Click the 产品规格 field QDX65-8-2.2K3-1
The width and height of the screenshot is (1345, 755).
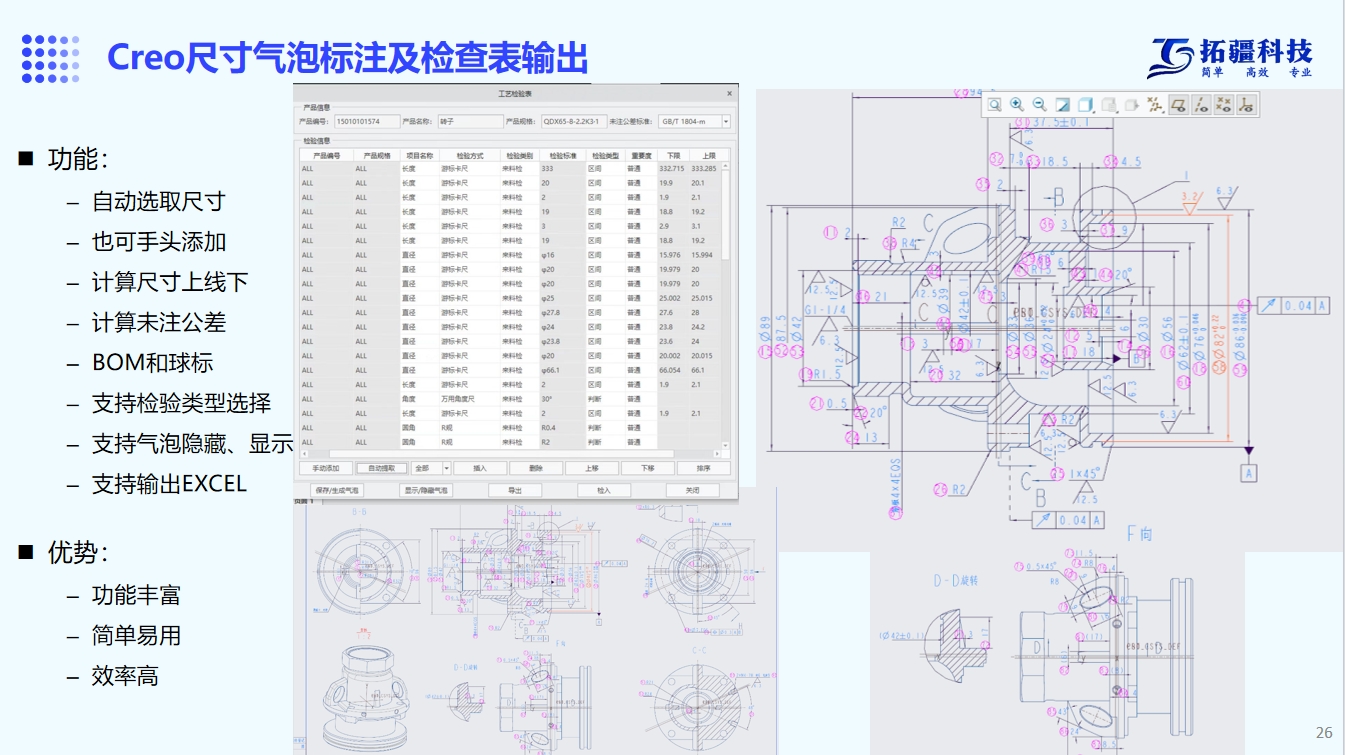click(574, 121)
